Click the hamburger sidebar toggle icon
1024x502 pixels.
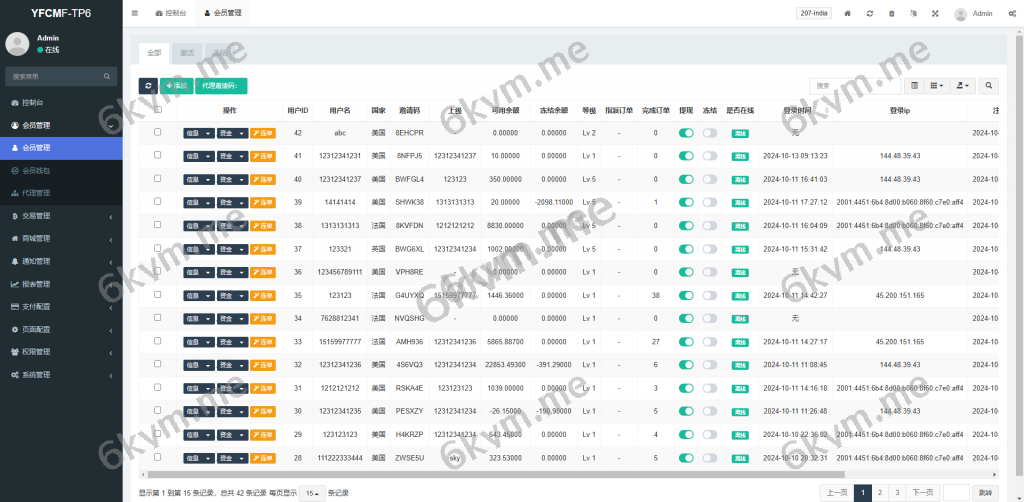[x=135, y=14]
